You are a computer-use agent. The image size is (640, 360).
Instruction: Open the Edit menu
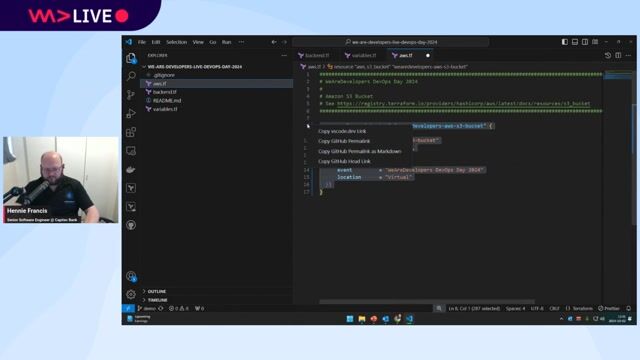coord(156,42)
